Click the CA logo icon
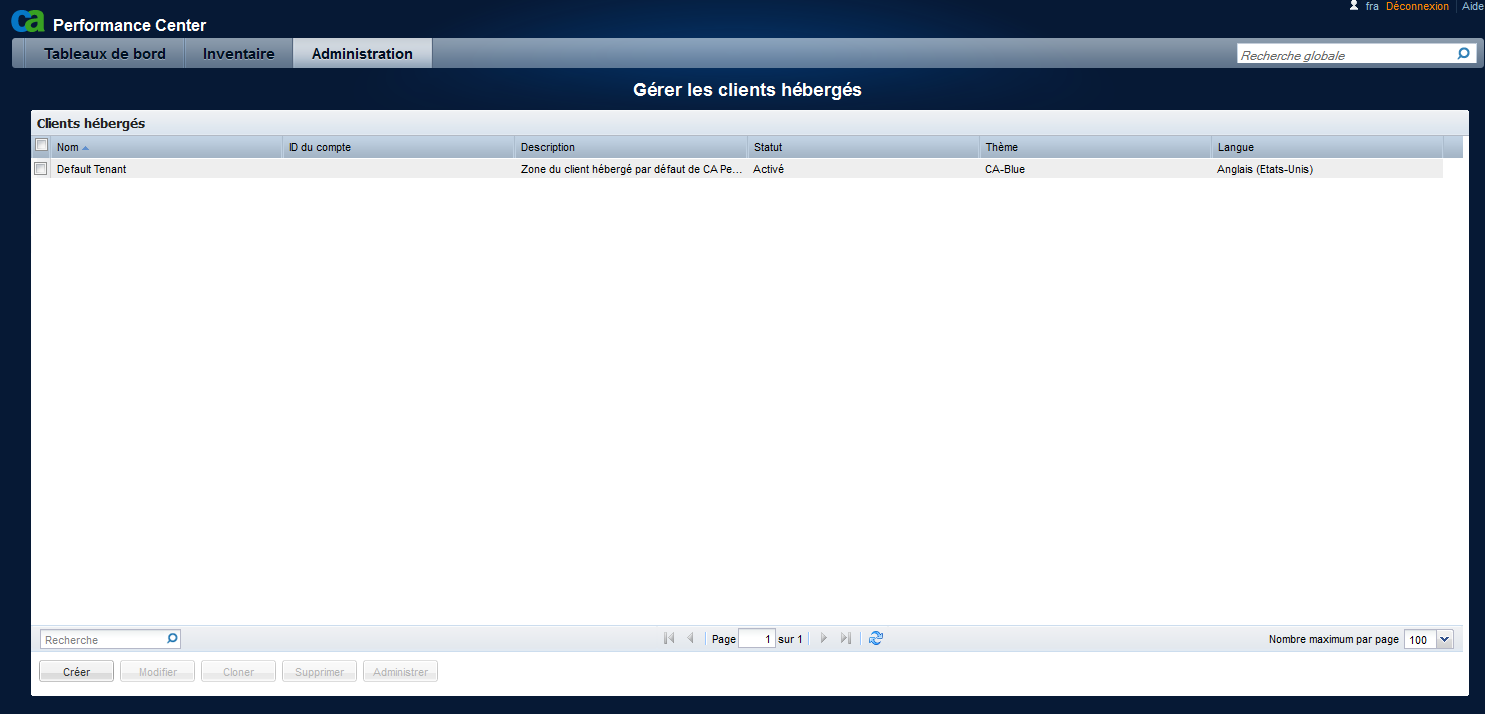The width and height of the screenshot is (1485, 714). point(28,20)
